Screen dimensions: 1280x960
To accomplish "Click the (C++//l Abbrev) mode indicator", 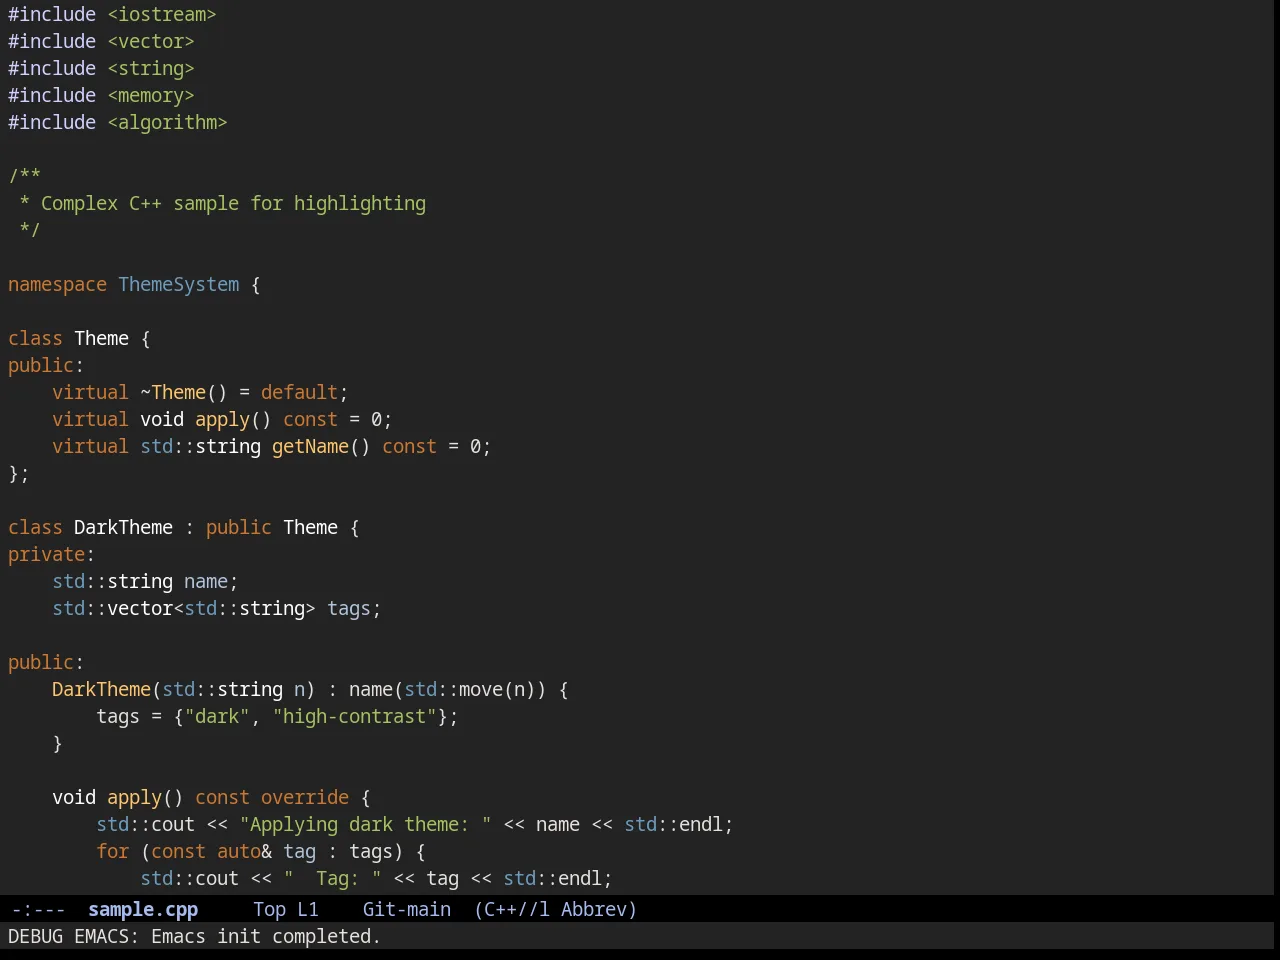I will [x=555, y=909].
